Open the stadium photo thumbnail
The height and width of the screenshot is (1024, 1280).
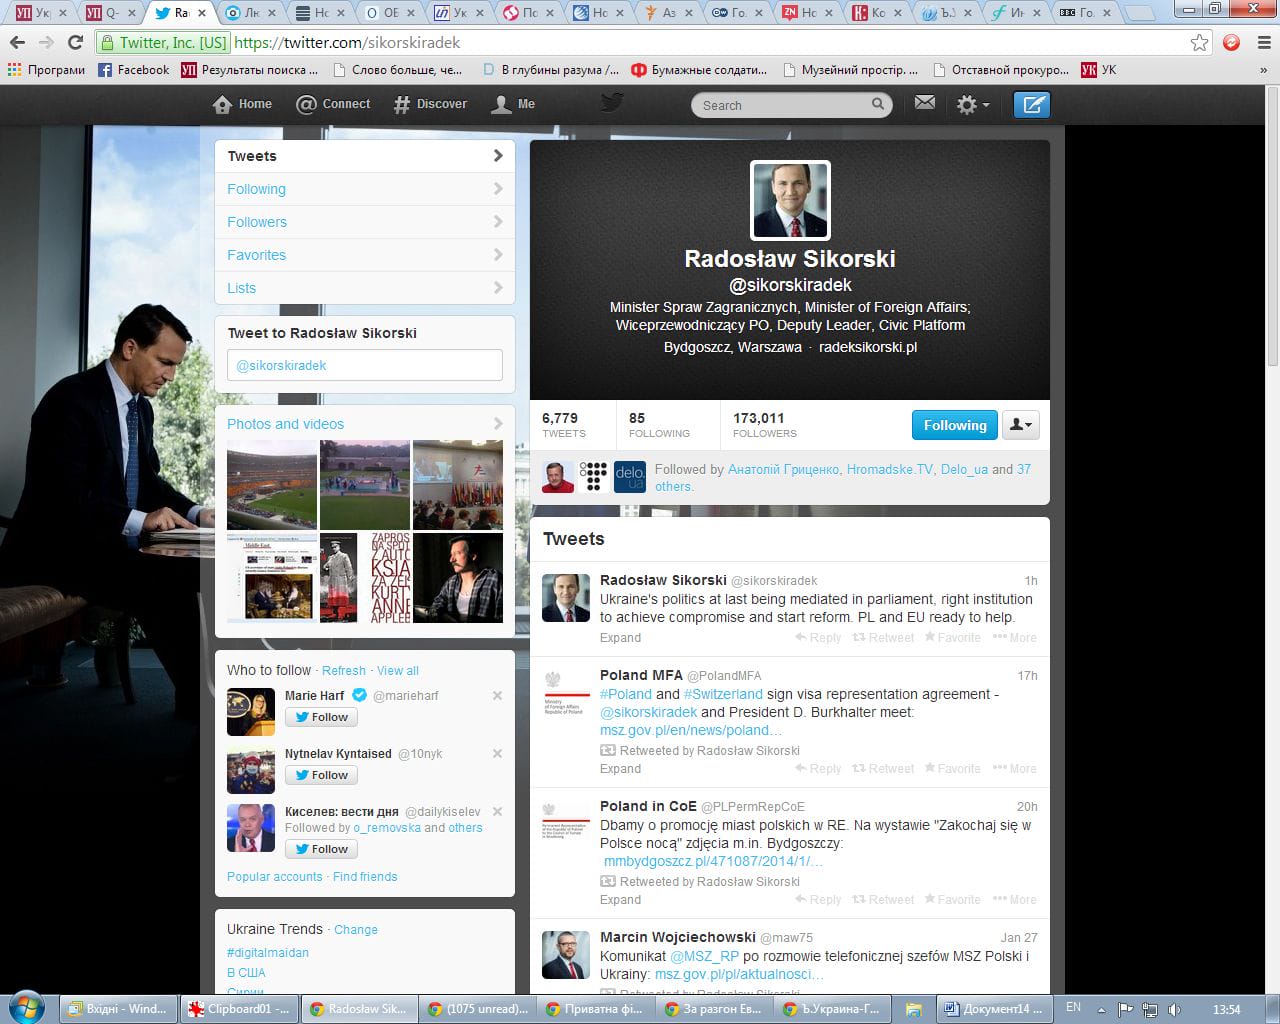[x=272, y=485]
